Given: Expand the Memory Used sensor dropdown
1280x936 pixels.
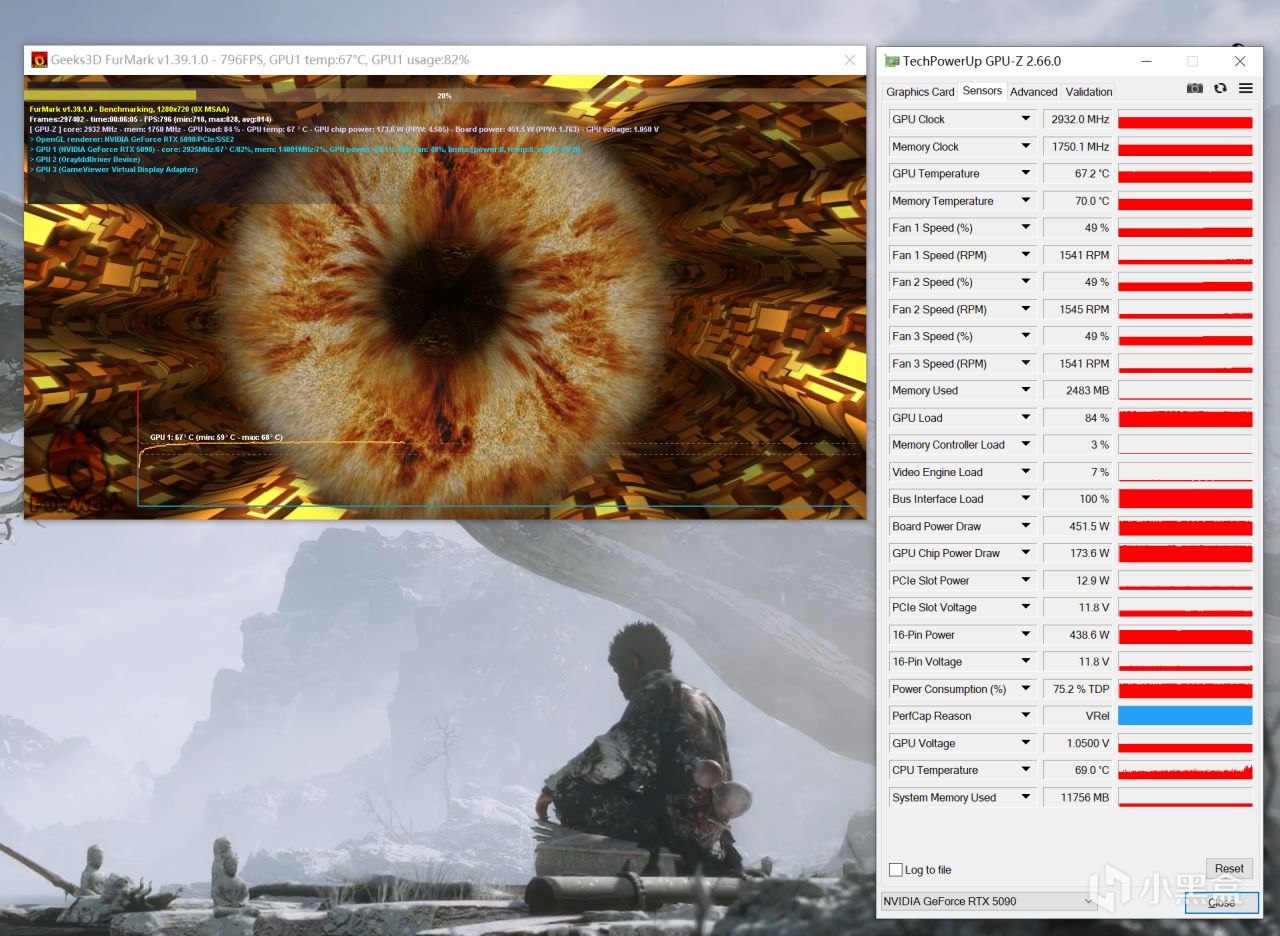Looking at the screenshot, I should point(1025,390).
